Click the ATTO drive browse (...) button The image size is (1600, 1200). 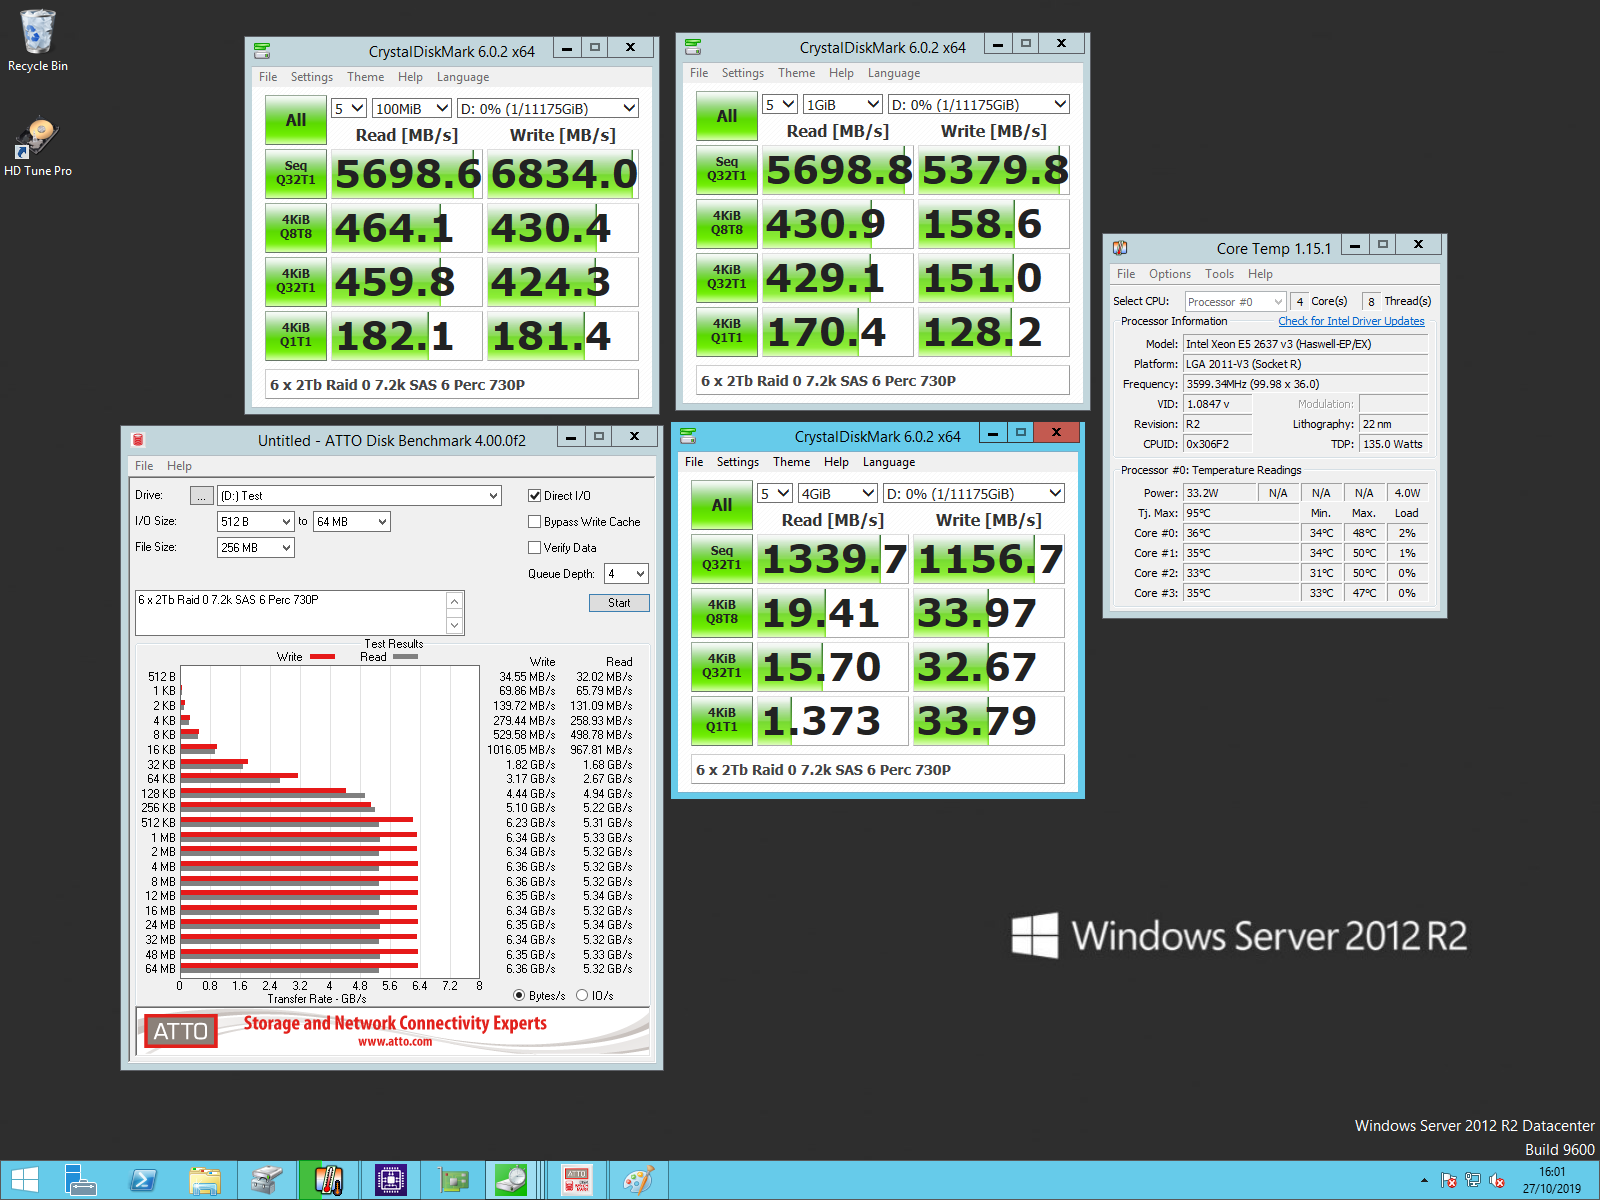[x=201, y=496]
